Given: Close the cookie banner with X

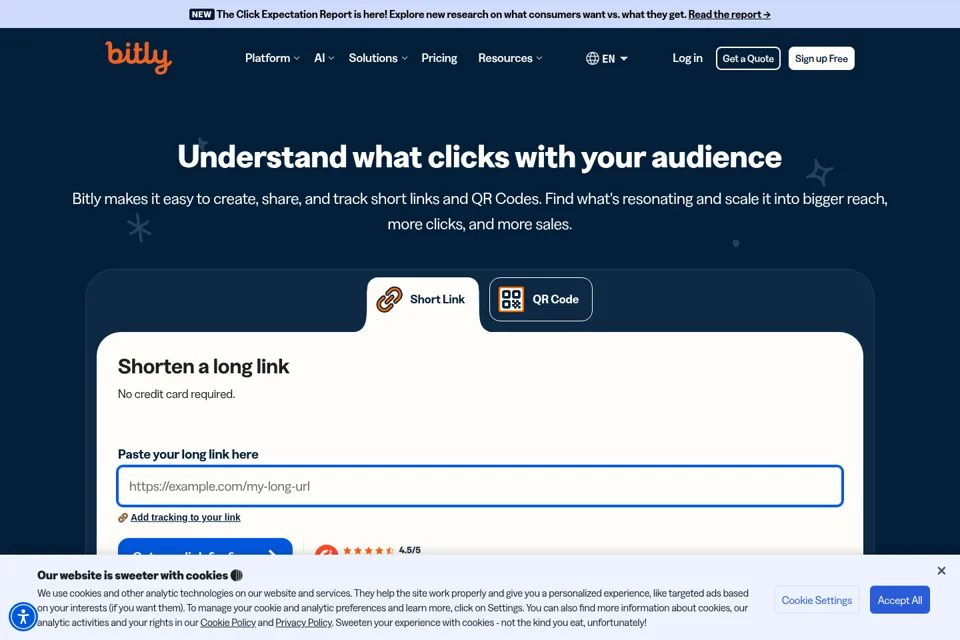Looking at the screenshot, I should (x=941, y=571).
